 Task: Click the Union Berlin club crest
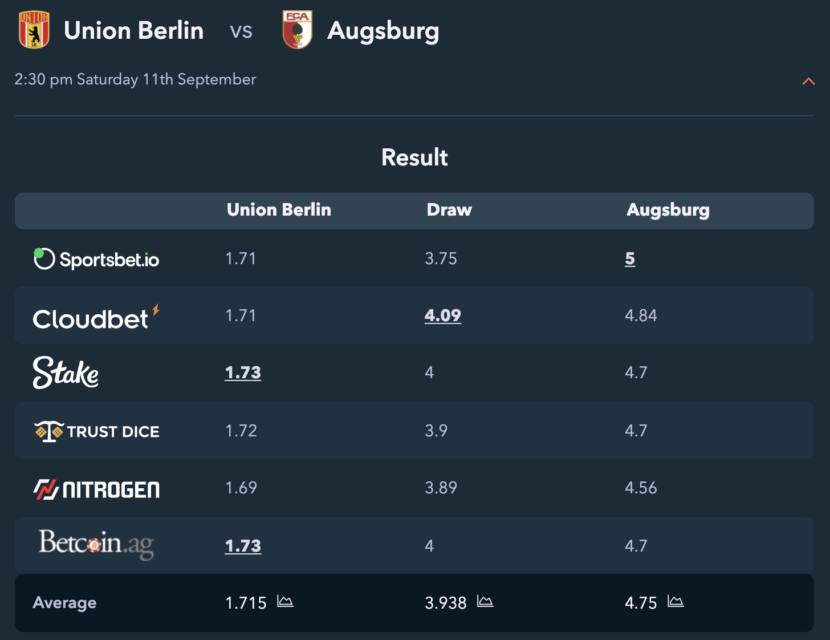point(34,30)
